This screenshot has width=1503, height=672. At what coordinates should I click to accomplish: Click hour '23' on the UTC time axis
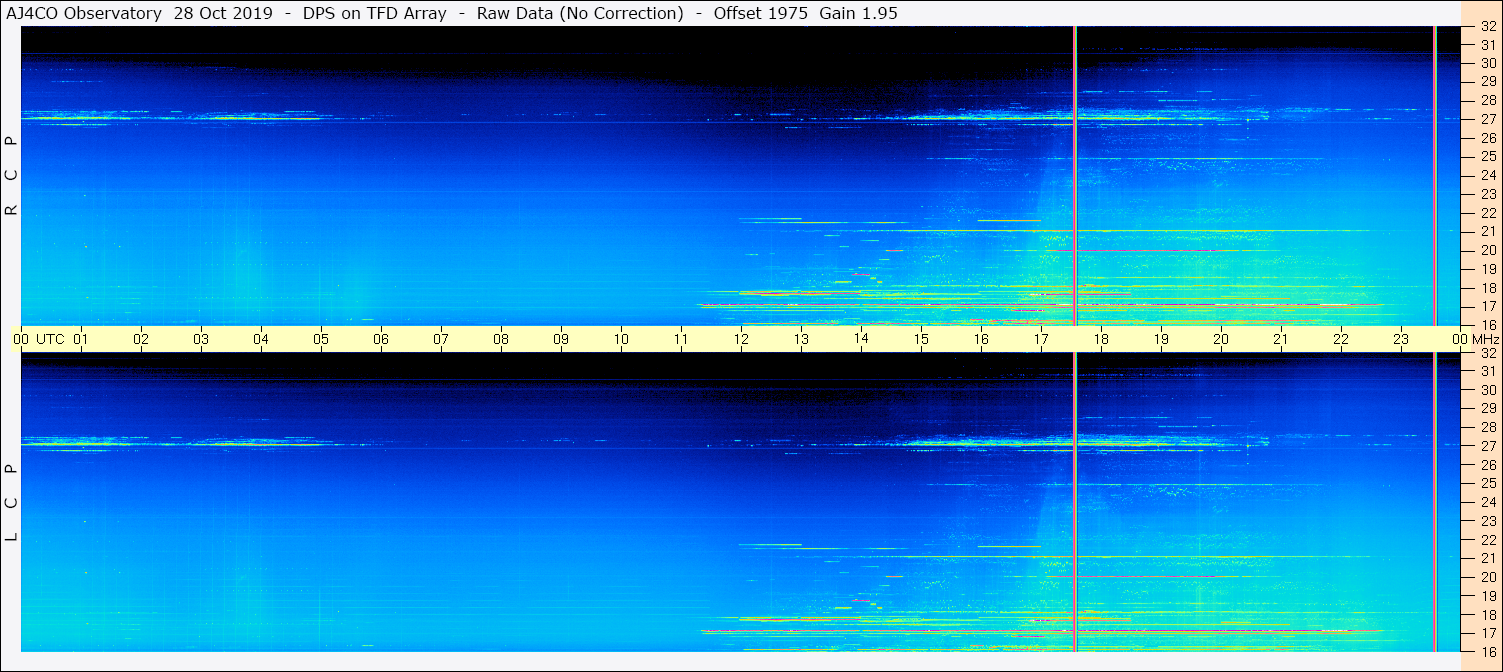click(x=1401, y=339)
